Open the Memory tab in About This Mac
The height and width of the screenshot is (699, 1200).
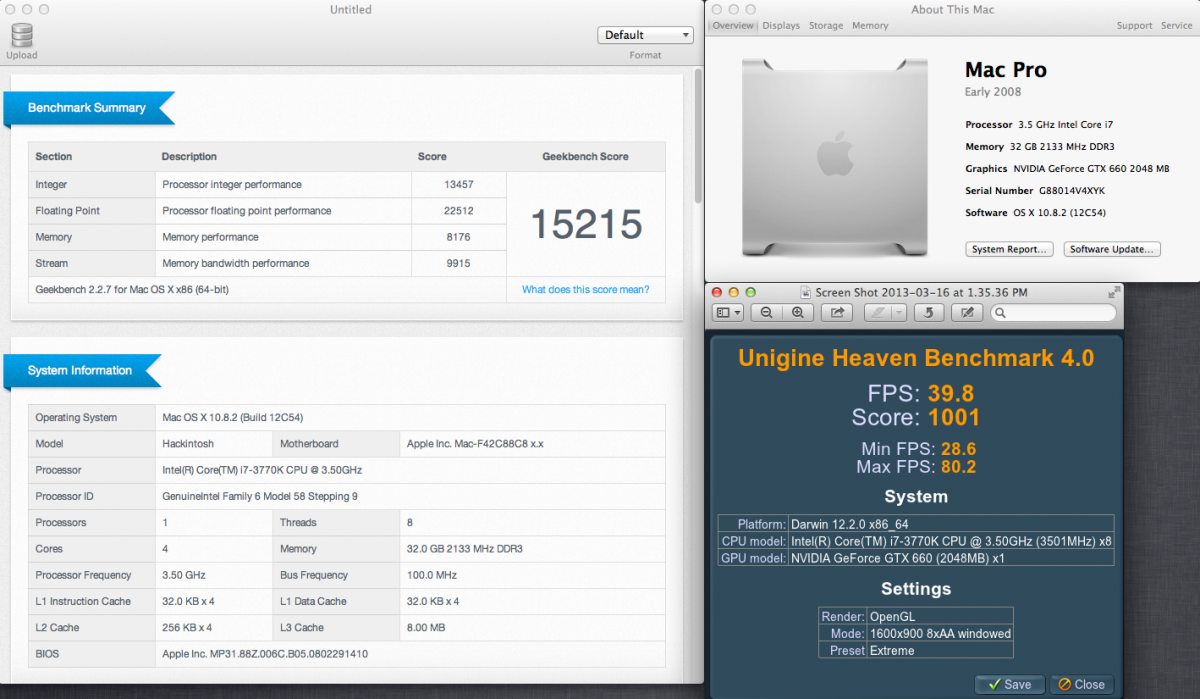[x=870, y=26]
